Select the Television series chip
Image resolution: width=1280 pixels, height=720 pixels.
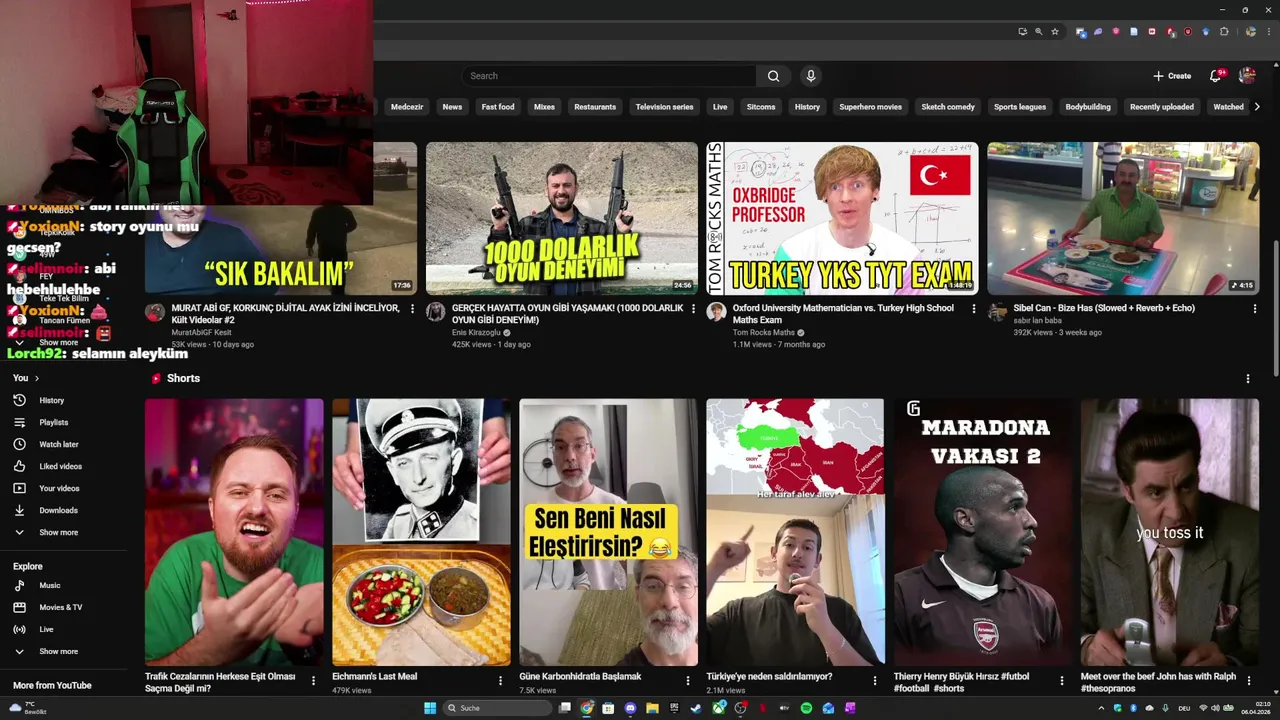[664, 107]
